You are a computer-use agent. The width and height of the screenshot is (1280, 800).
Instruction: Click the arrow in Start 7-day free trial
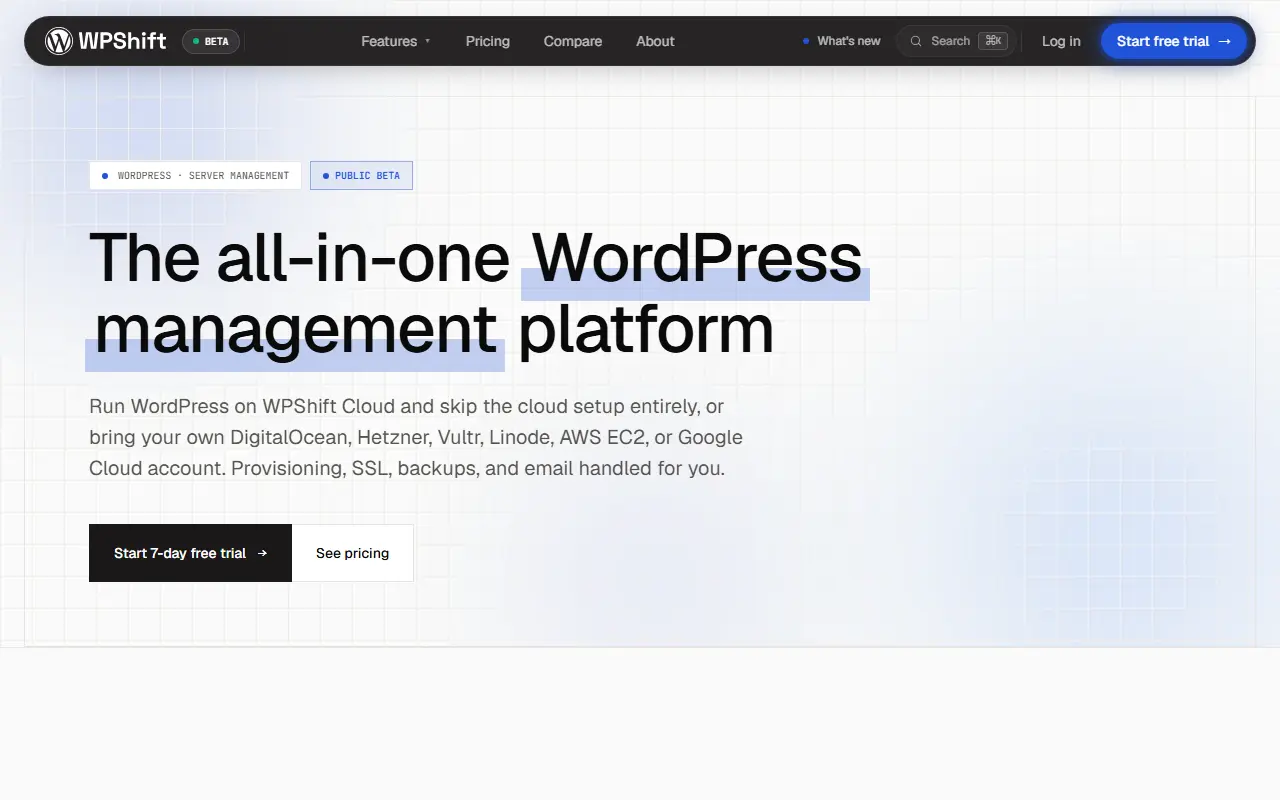[x=262, y=553]
